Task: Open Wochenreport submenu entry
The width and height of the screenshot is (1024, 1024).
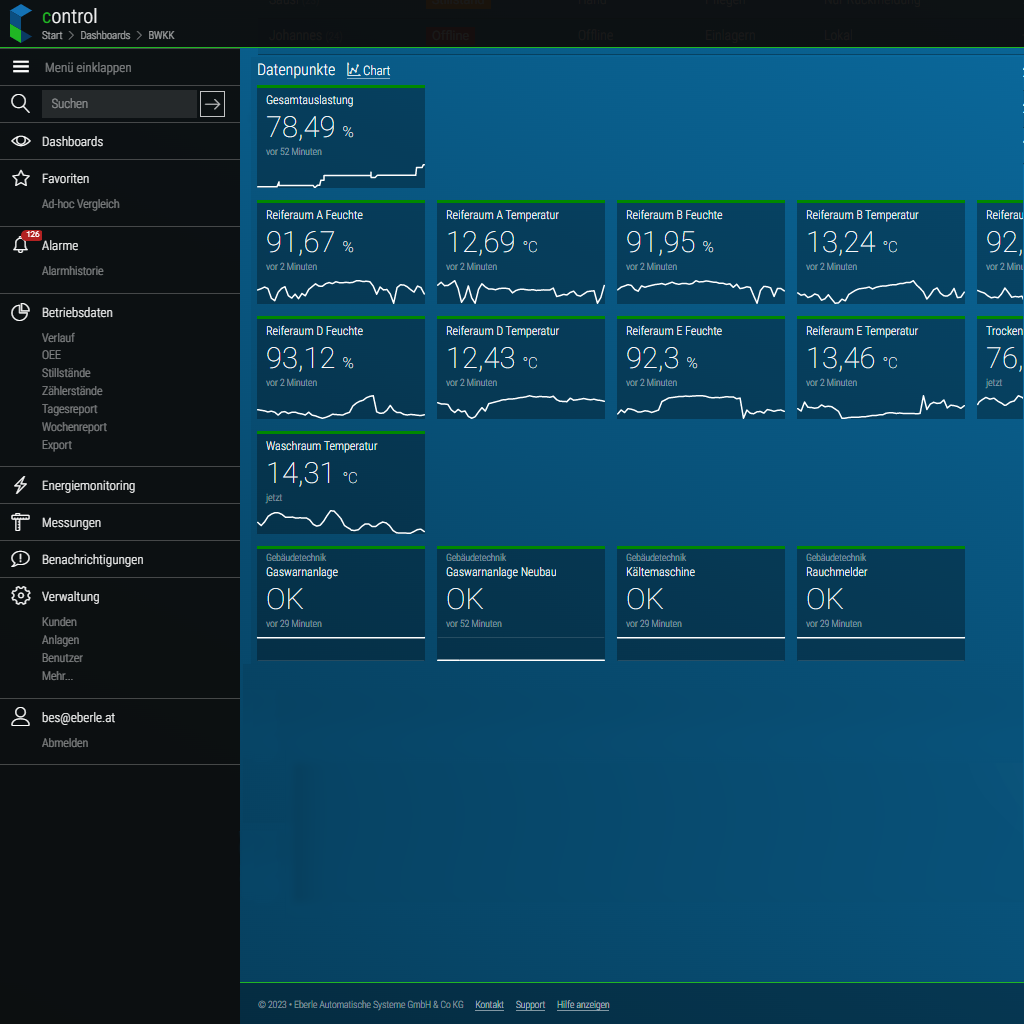Action: pos(74,426)
